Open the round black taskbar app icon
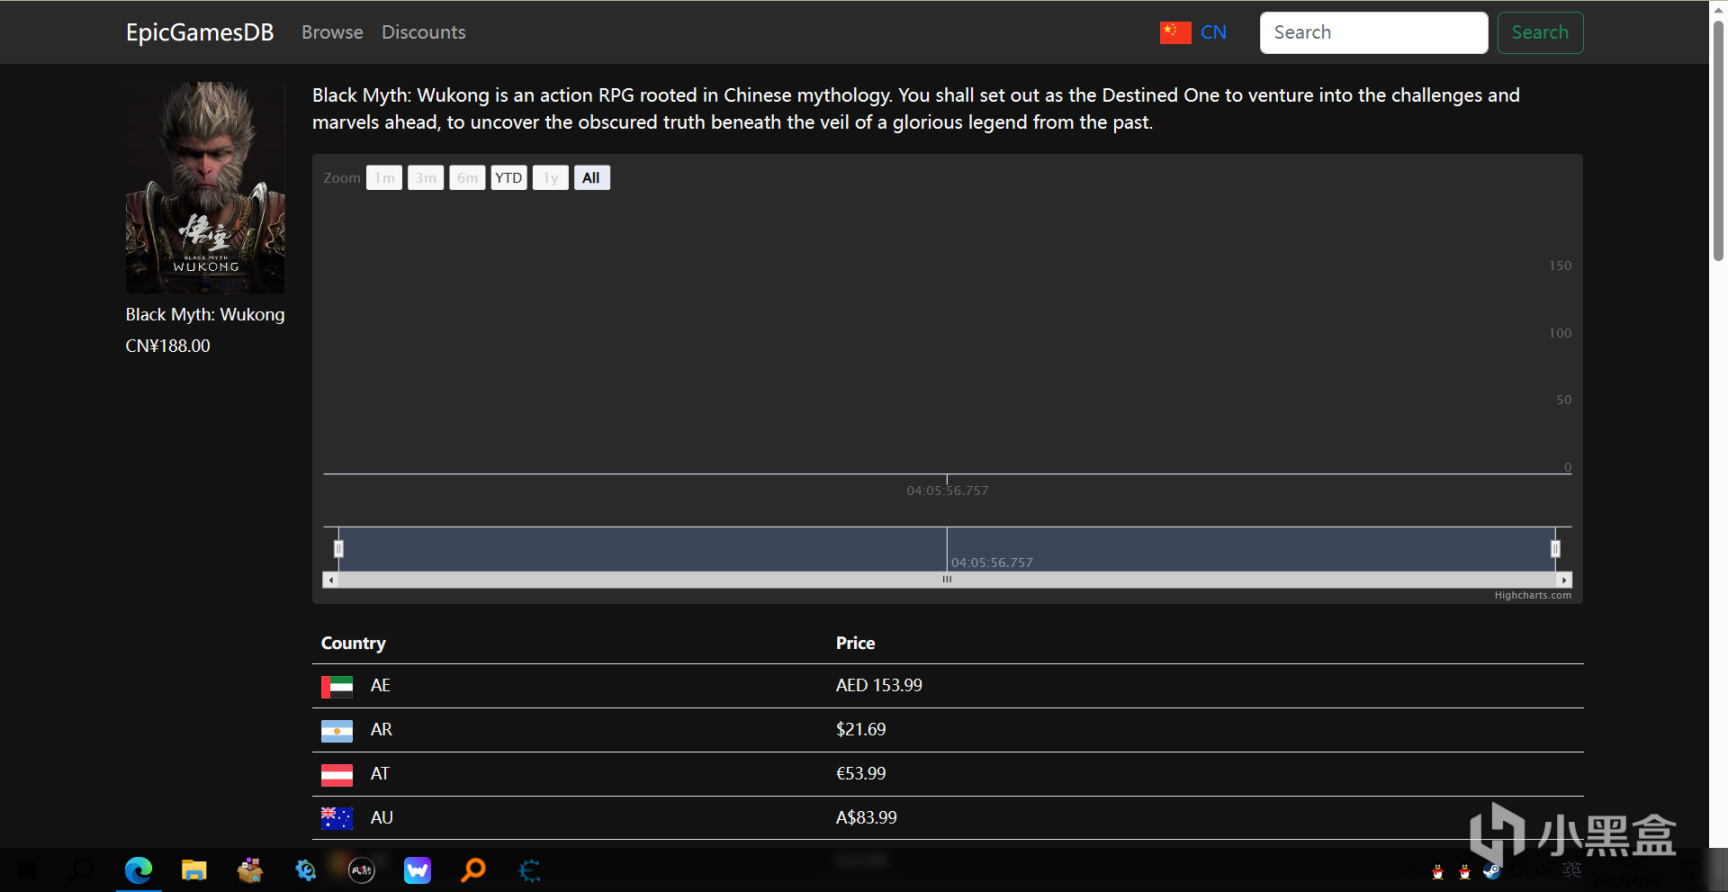The width and height of the screenshot is (1728, 892). click(362, 870)
